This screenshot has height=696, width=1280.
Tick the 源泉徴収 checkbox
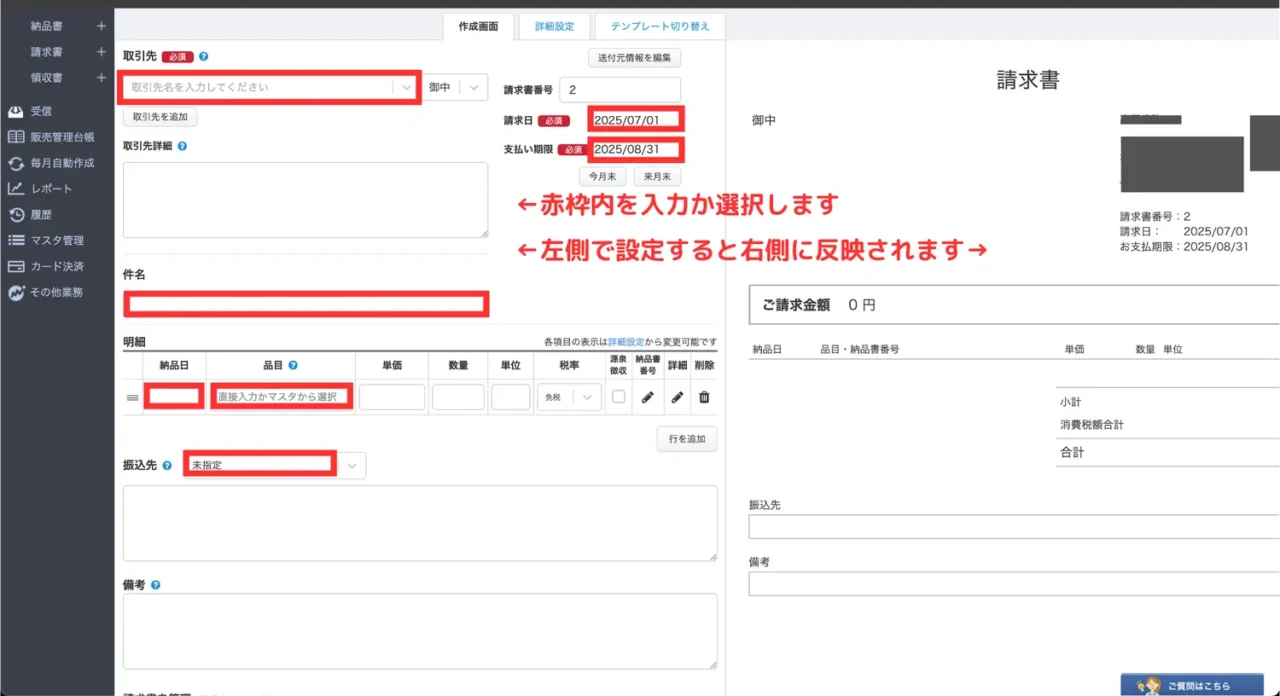619,397
